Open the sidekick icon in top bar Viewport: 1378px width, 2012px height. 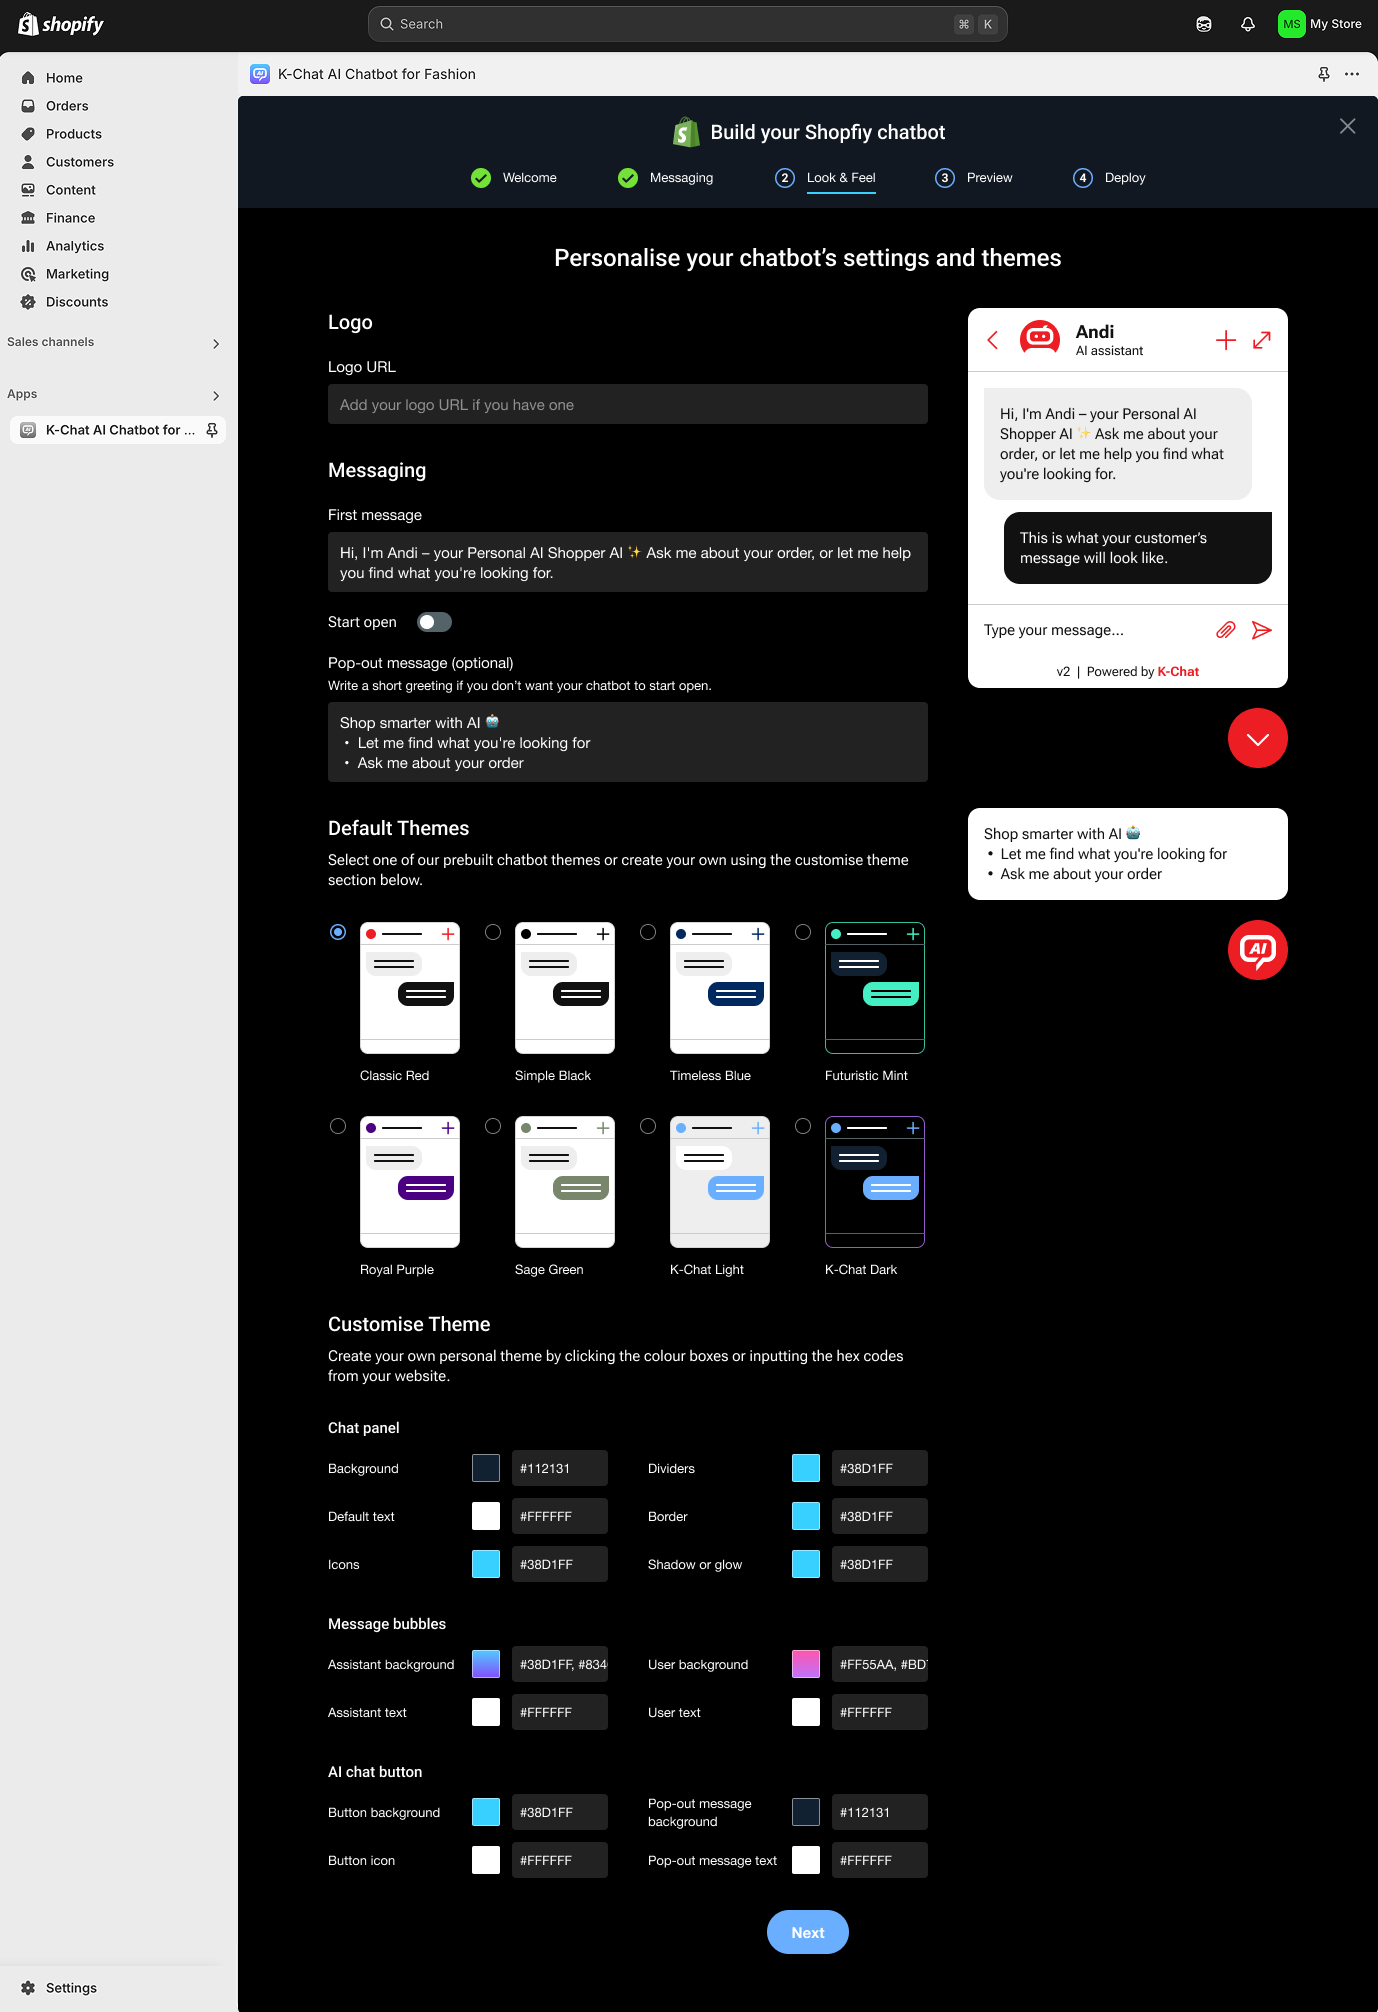[x=1204, y=24]
